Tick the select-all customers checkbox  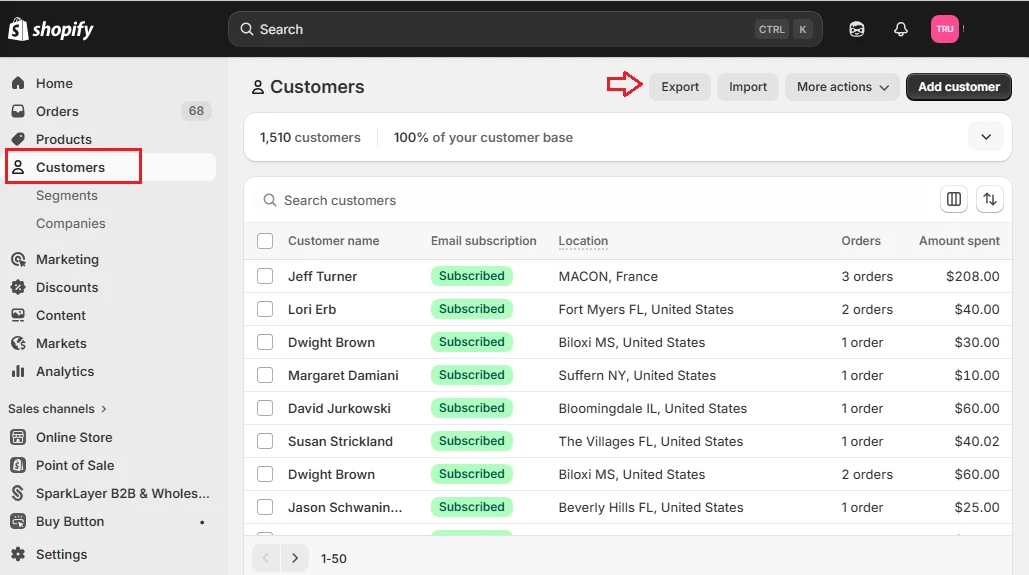(x=265, y=241)
